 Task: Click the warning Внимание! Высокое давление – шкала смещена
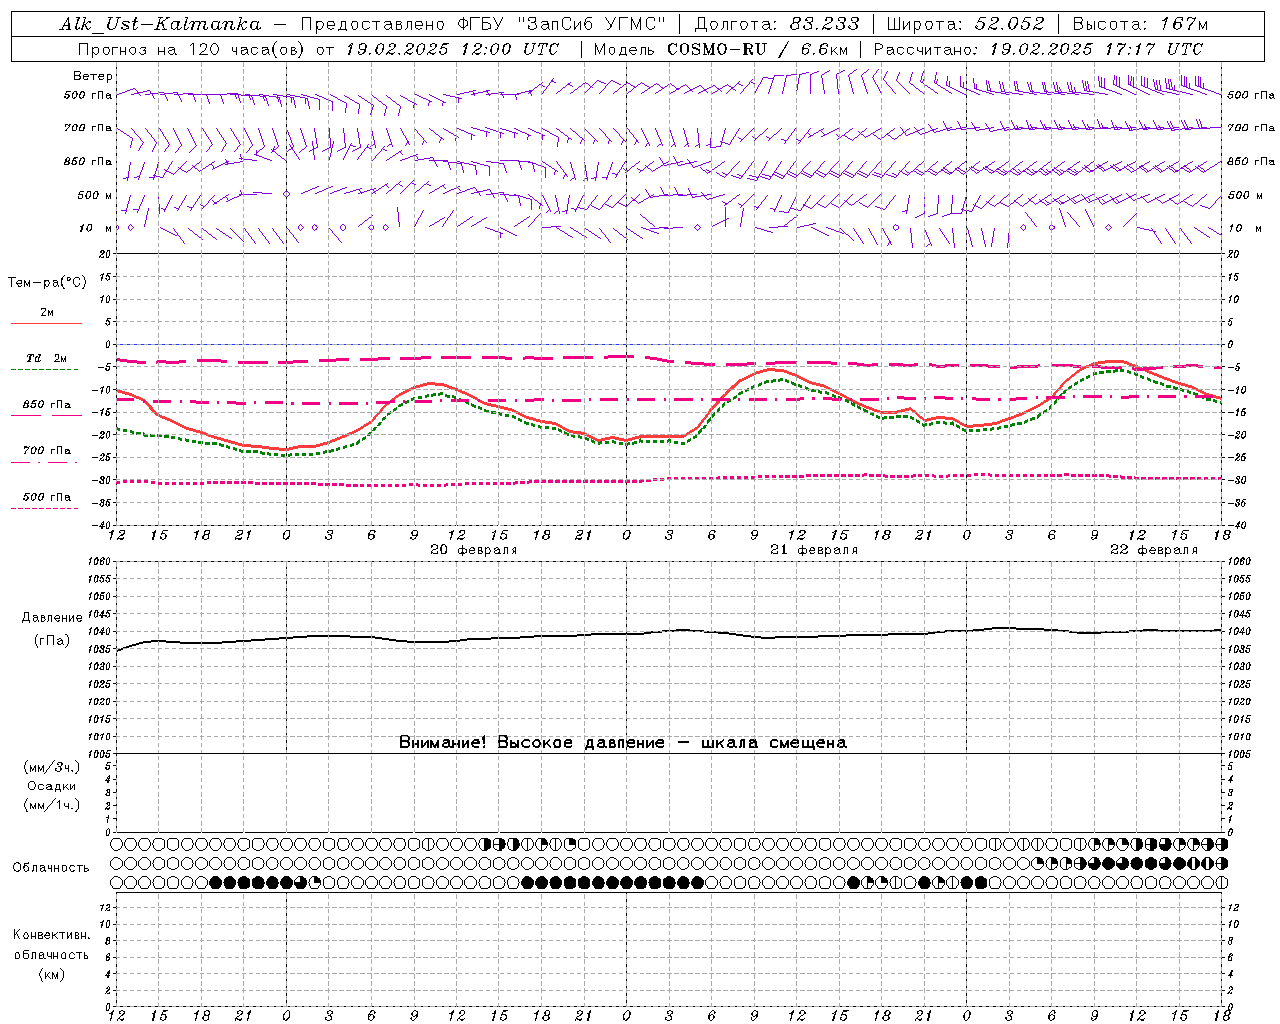(623, 743)
